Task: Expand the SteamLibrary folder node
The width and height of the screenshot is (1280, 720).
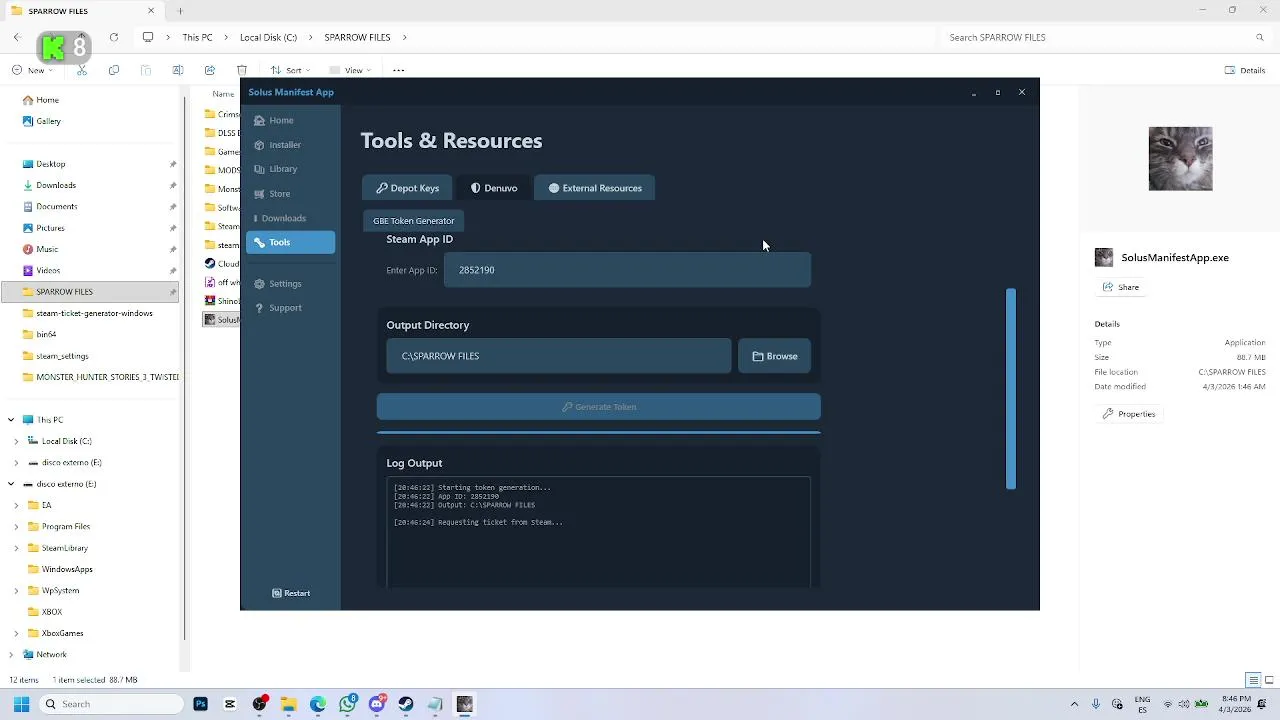Action: point(16,548)
